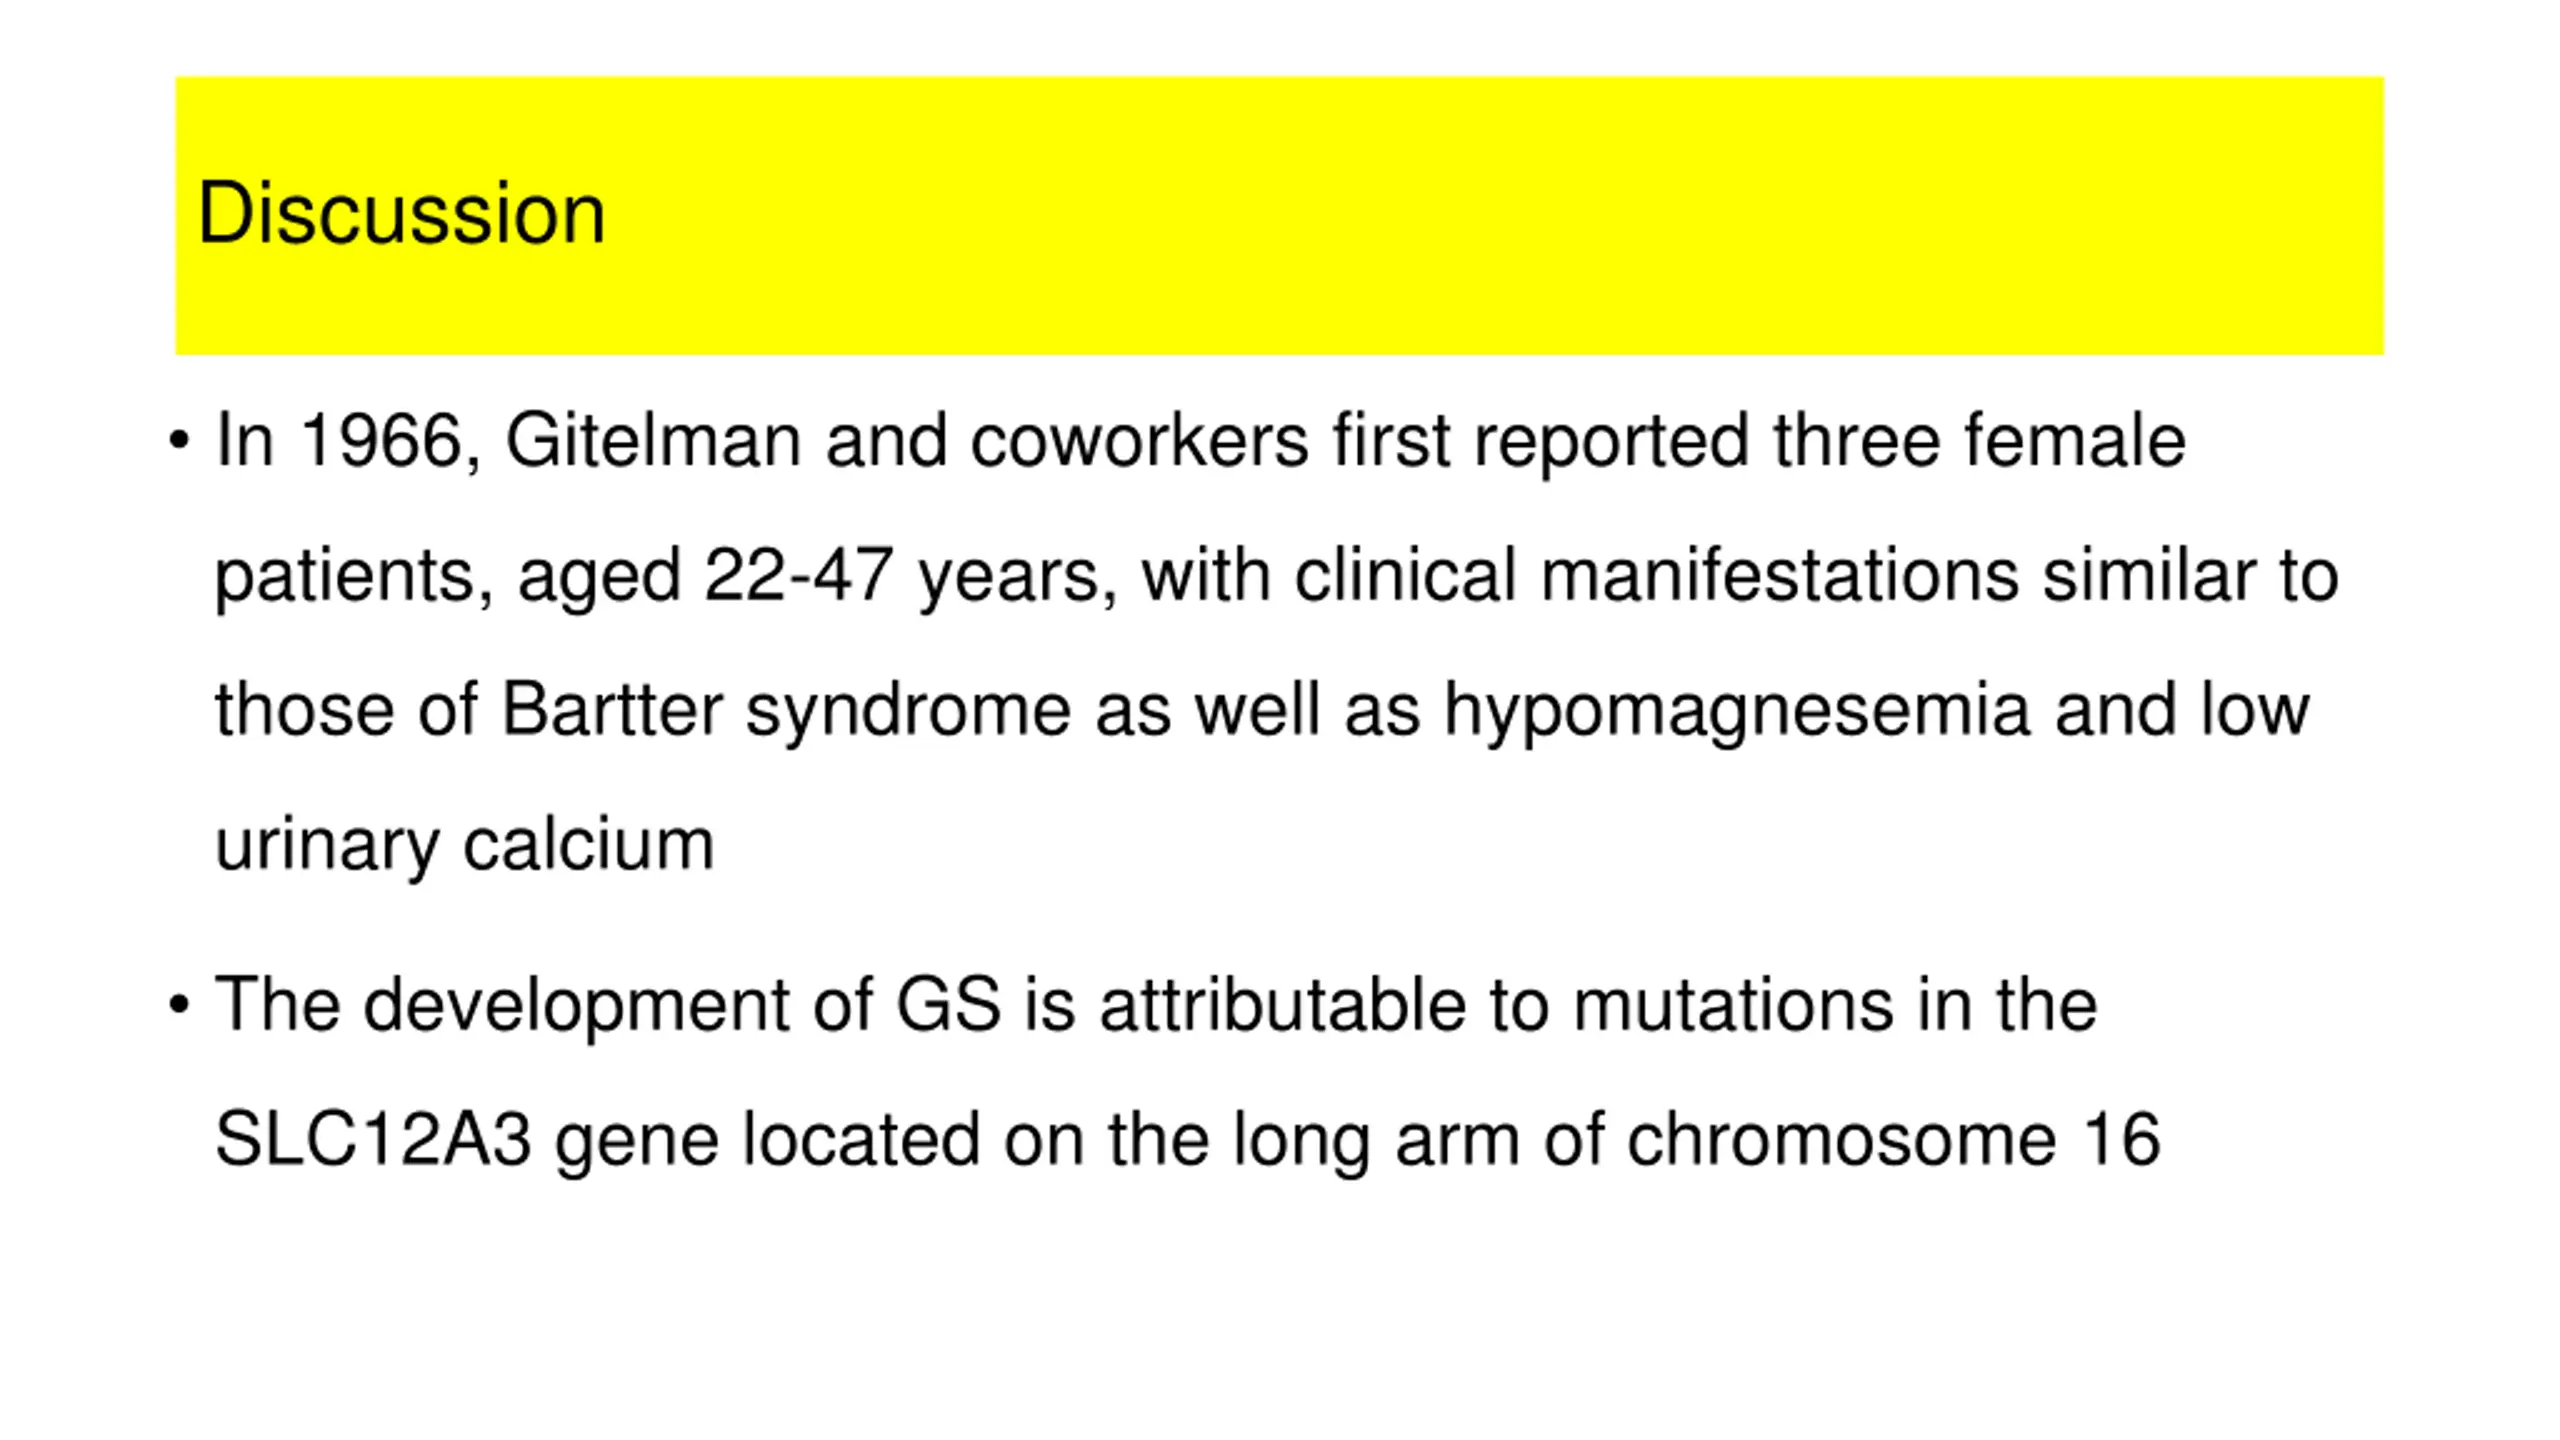Click the second bullet point marker
2560x1440 pixels.
179,1004
